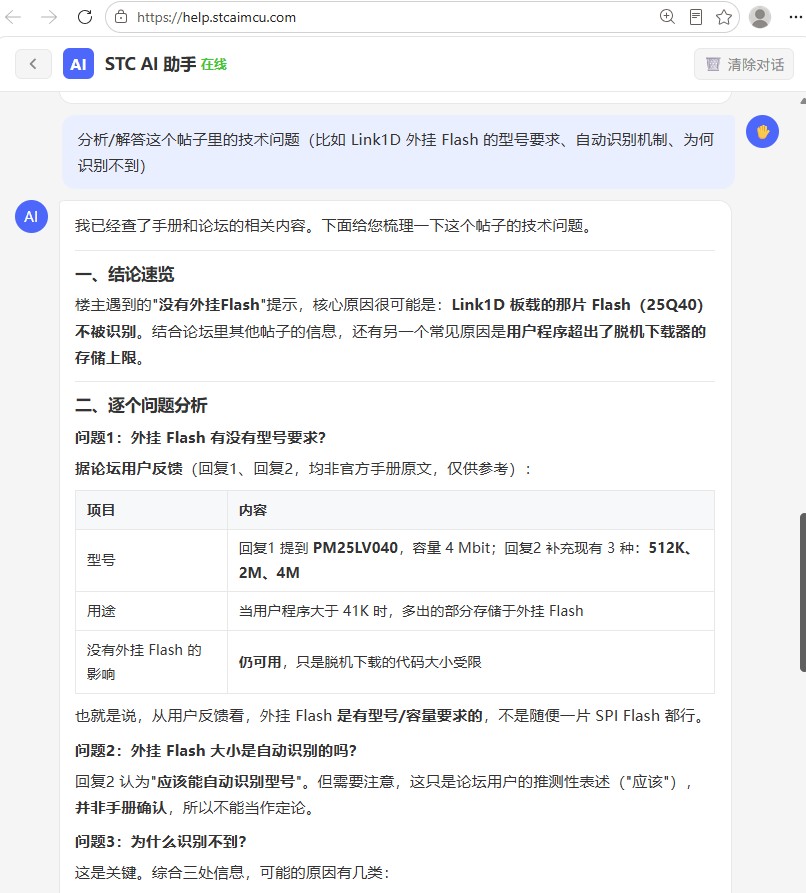Click the line 我已经查了手册和论坛的相关内容
The image size is (806, 893).
click(334, 226)
